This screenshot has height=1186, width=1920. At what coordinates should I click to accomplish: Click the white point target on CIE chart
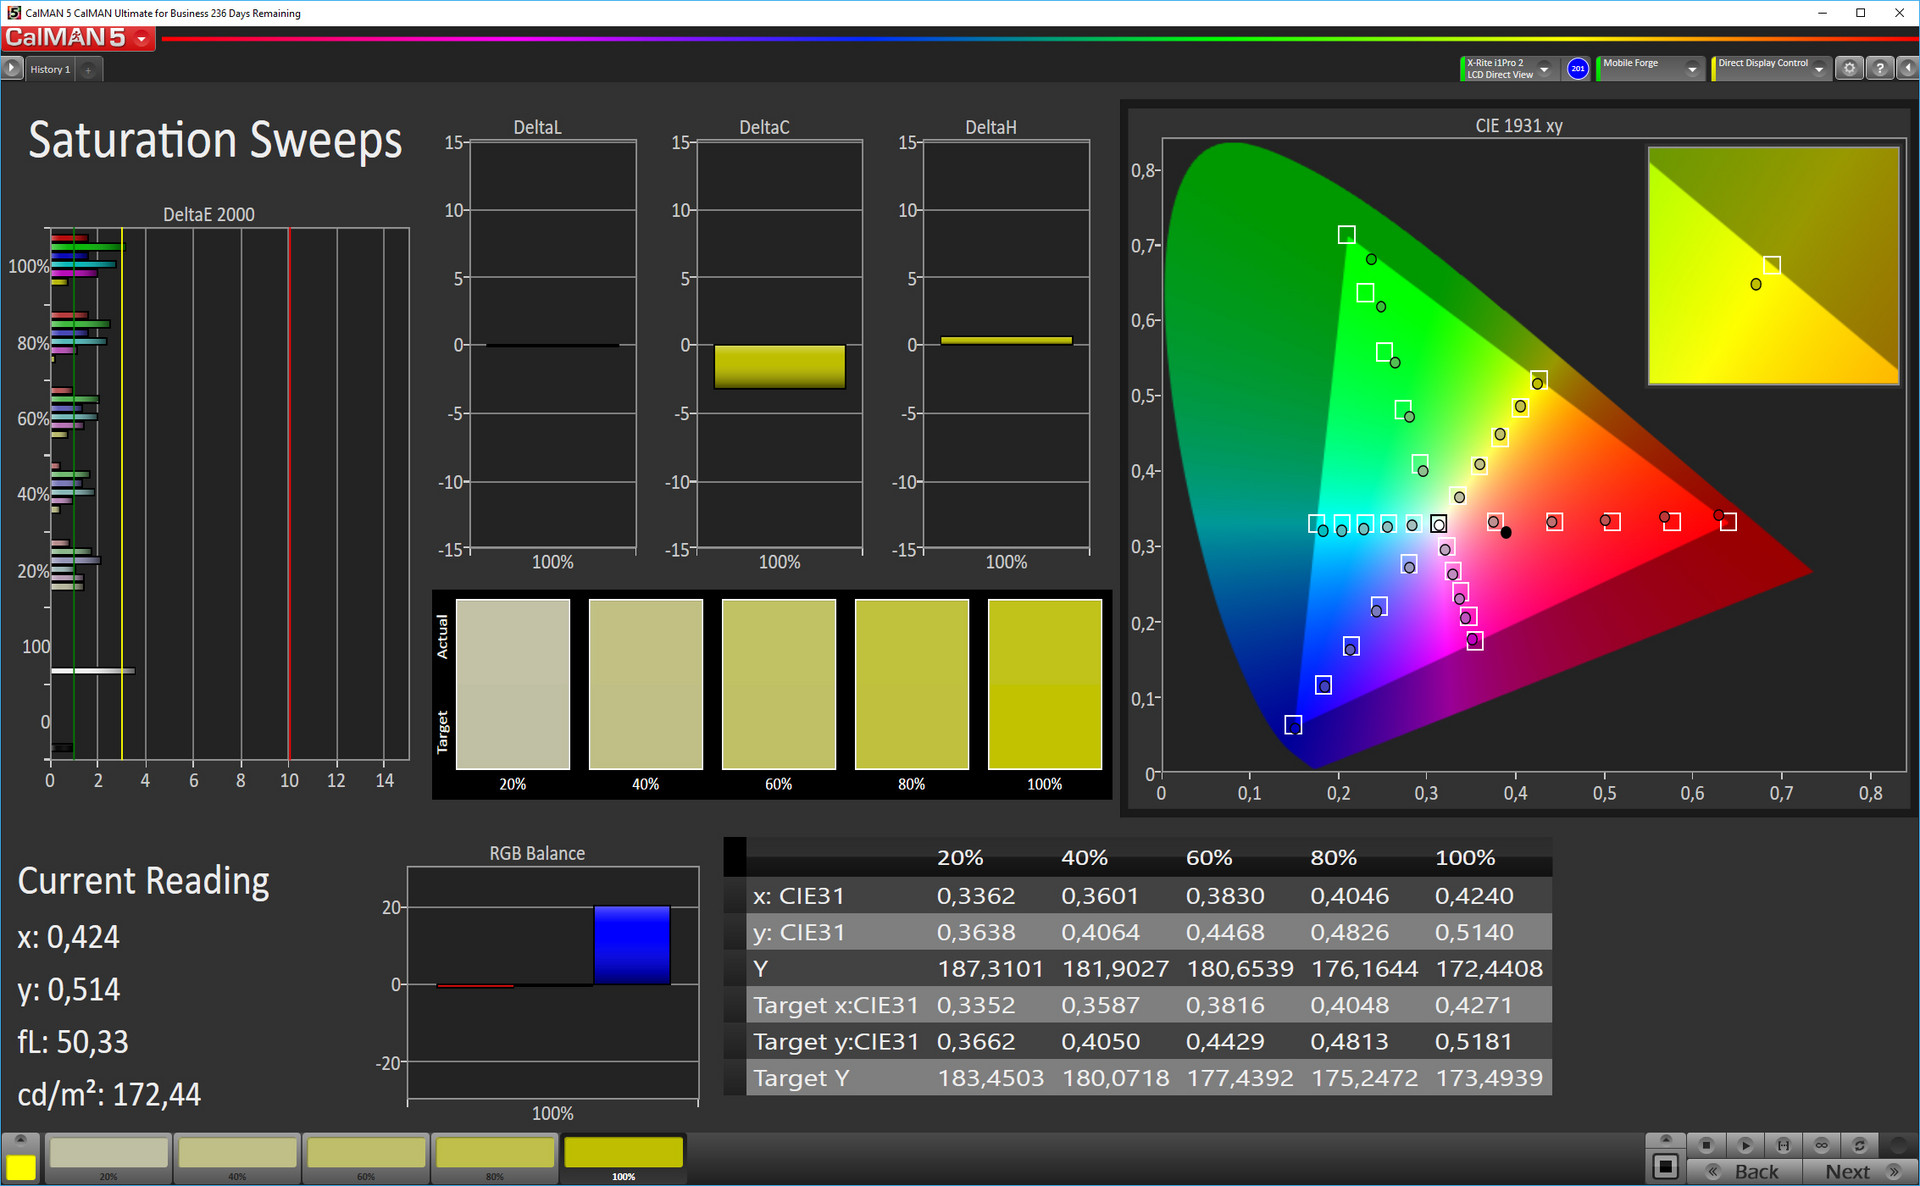pos(1438,524)
